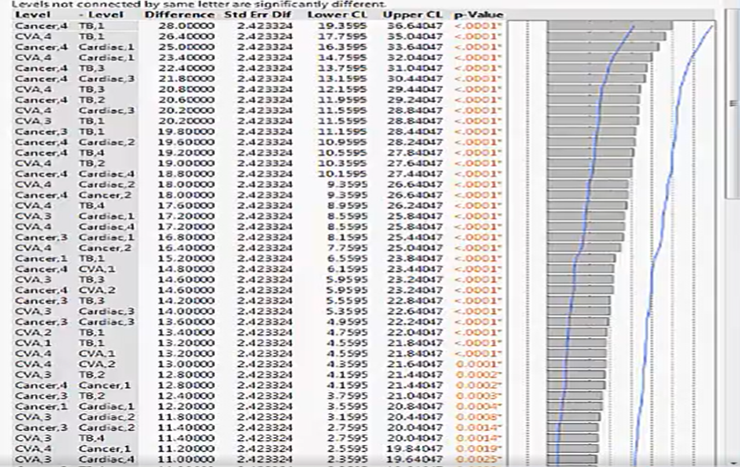
Task: Click the Upper CL value 23.84047
Action: click(x=415, y=258)
